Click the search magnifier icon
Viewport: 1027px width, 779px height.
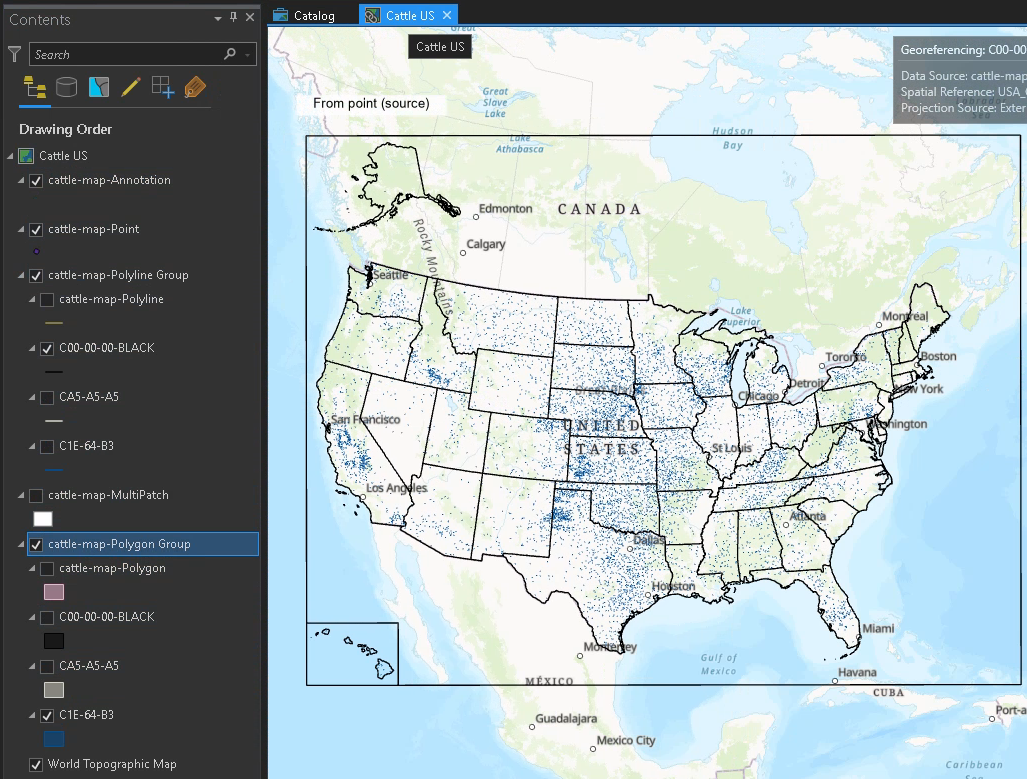click(x=229, y=54)
